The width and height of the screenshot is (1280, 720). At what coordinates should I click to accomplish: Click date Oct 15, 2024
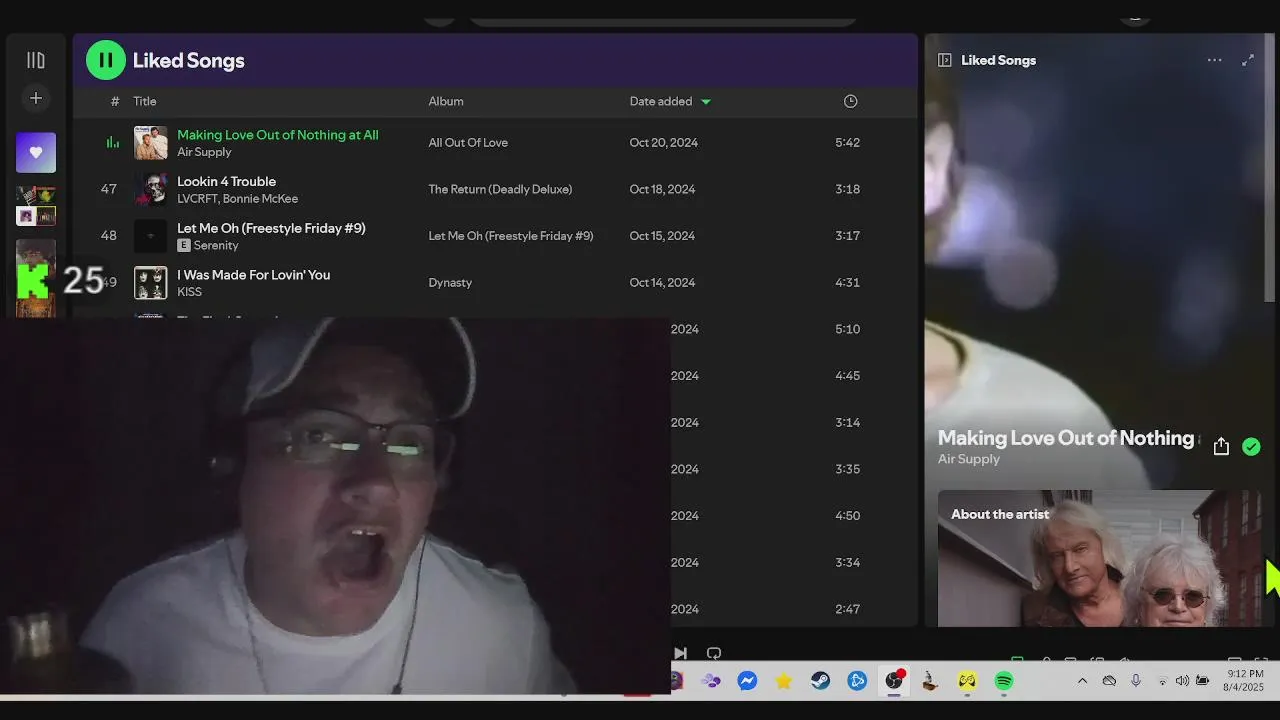[662, 236]
